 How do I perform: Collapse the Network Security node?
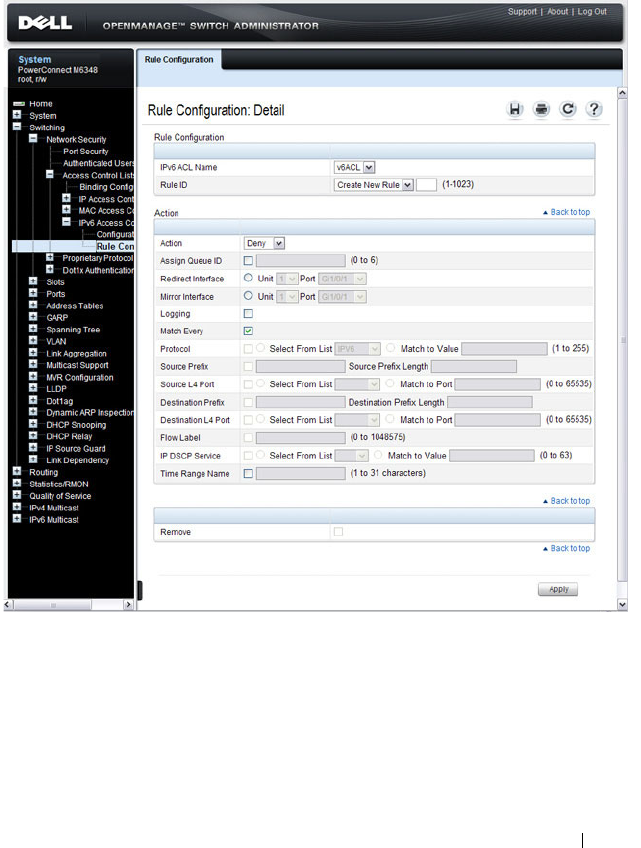click(34, 139)
